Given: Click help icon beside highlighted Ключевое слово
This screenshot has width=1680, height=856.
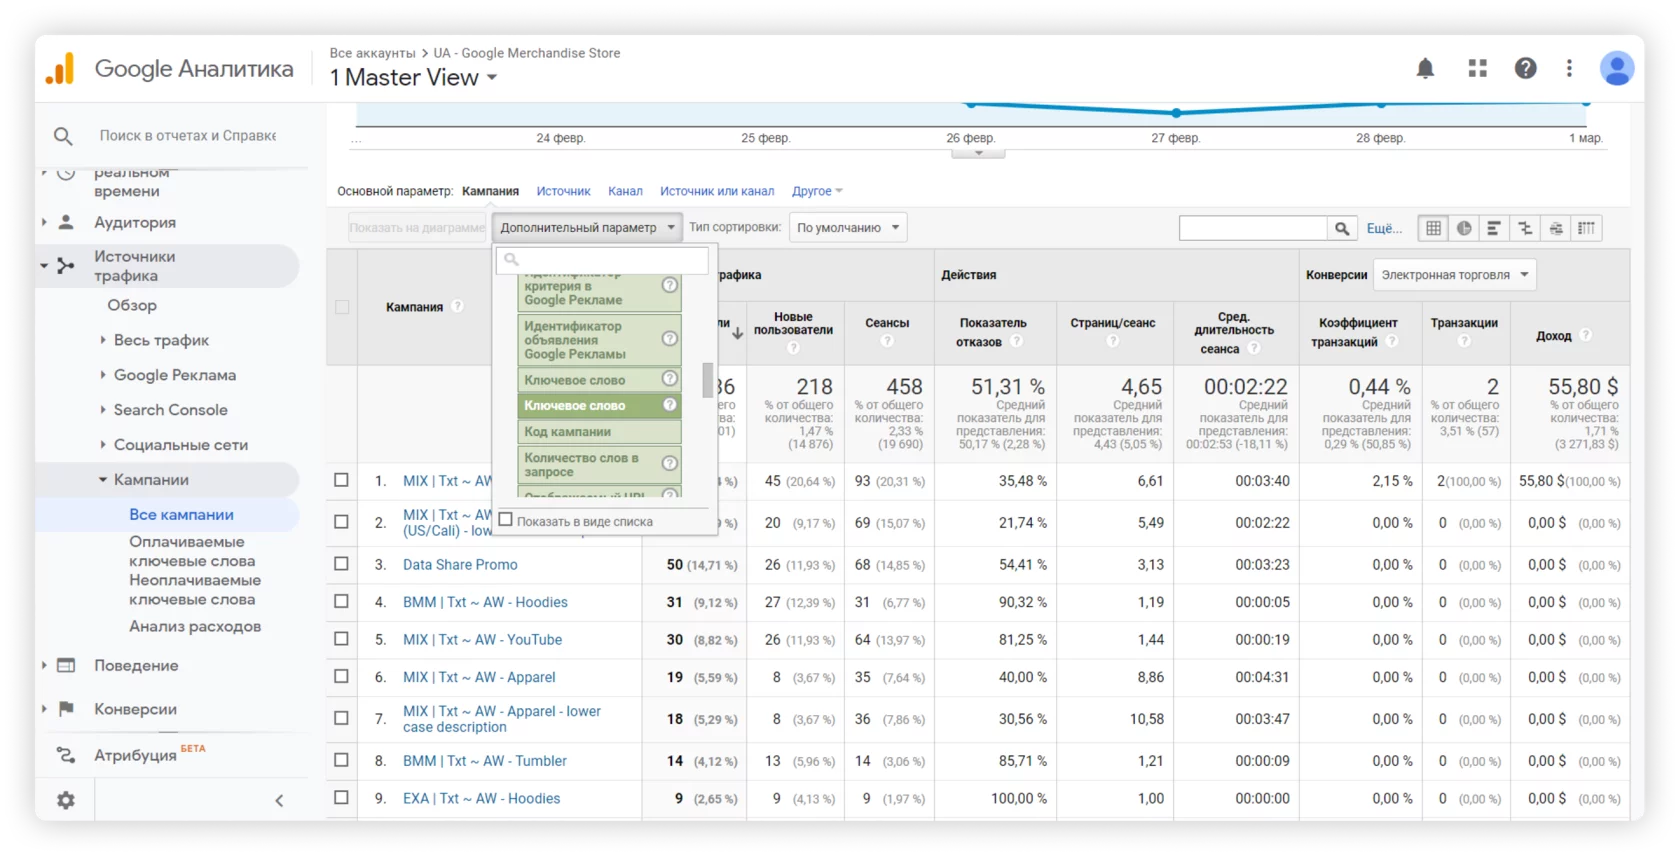Looking at the screenshot, I should (670, 405).
